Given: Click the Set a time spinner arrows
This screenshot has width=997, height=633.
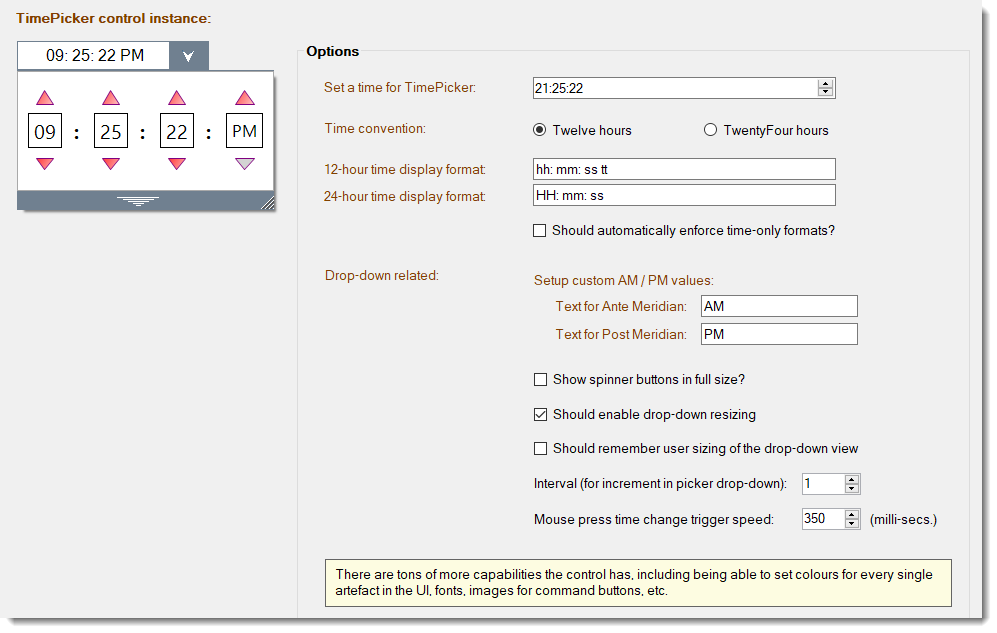Looking at the screenshot, I should [825, 88].
